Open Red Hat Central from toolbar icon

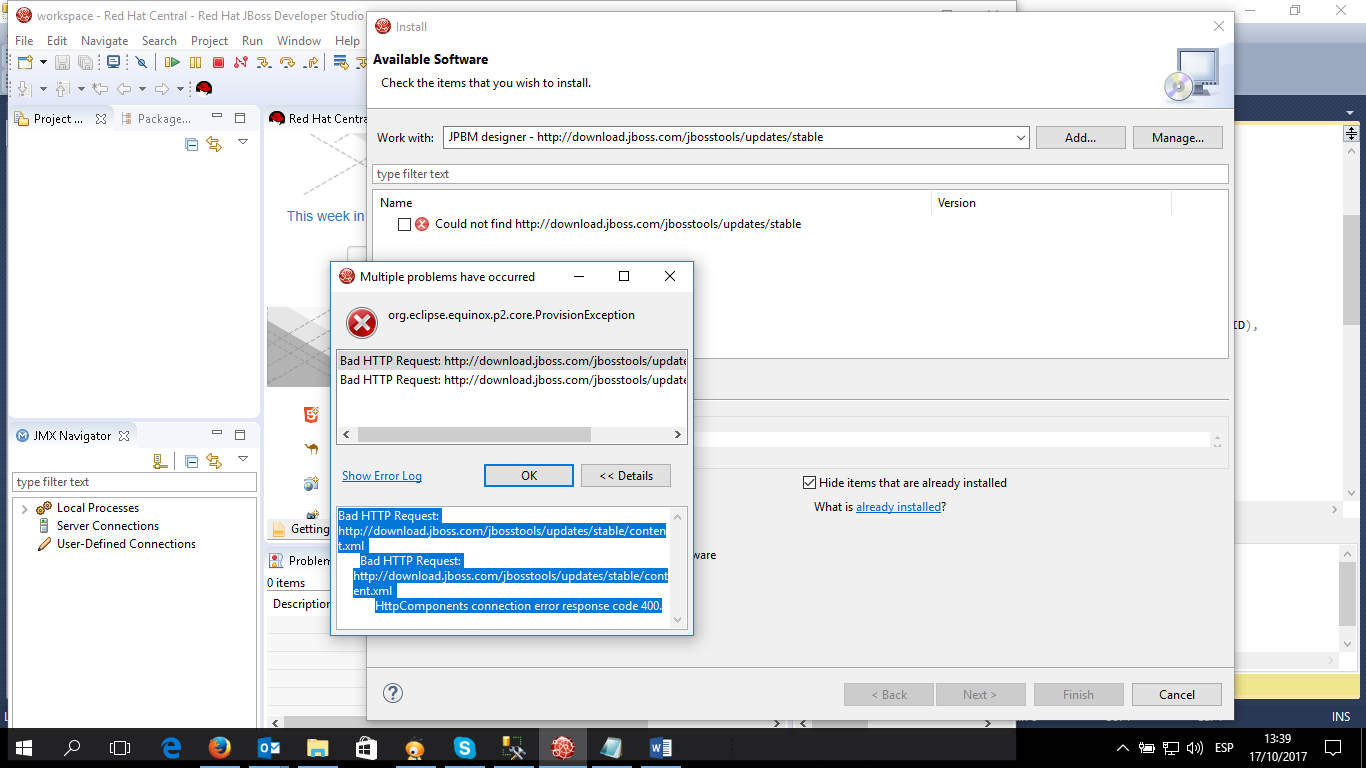click(204, 89)
